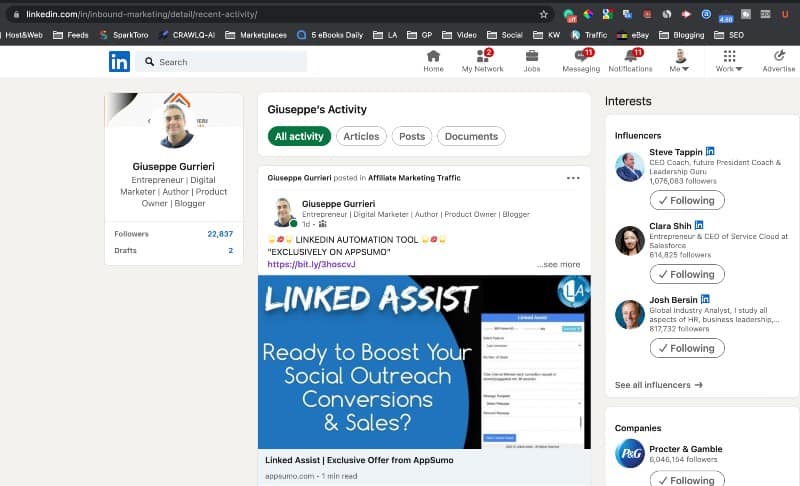The image size is (800, 486).
Task: Expand the Work apps grid menu
Action: tap(729, 61)
